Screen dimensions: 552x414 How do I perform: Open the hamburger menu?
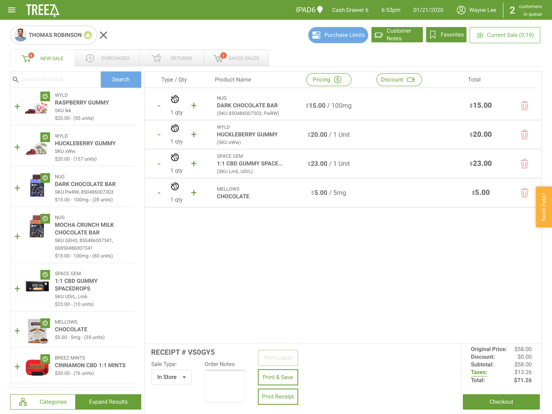click(12, 10)
